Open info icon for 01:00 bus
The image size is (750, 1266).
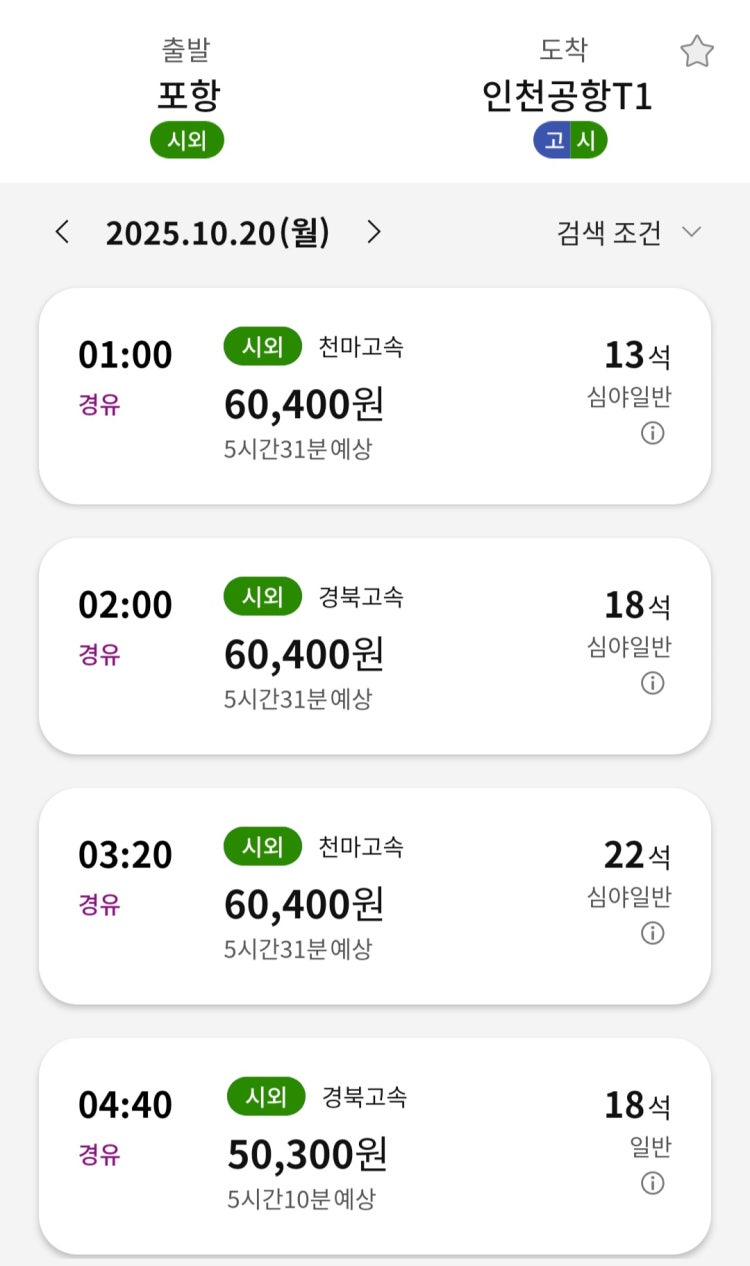[652, 433]
